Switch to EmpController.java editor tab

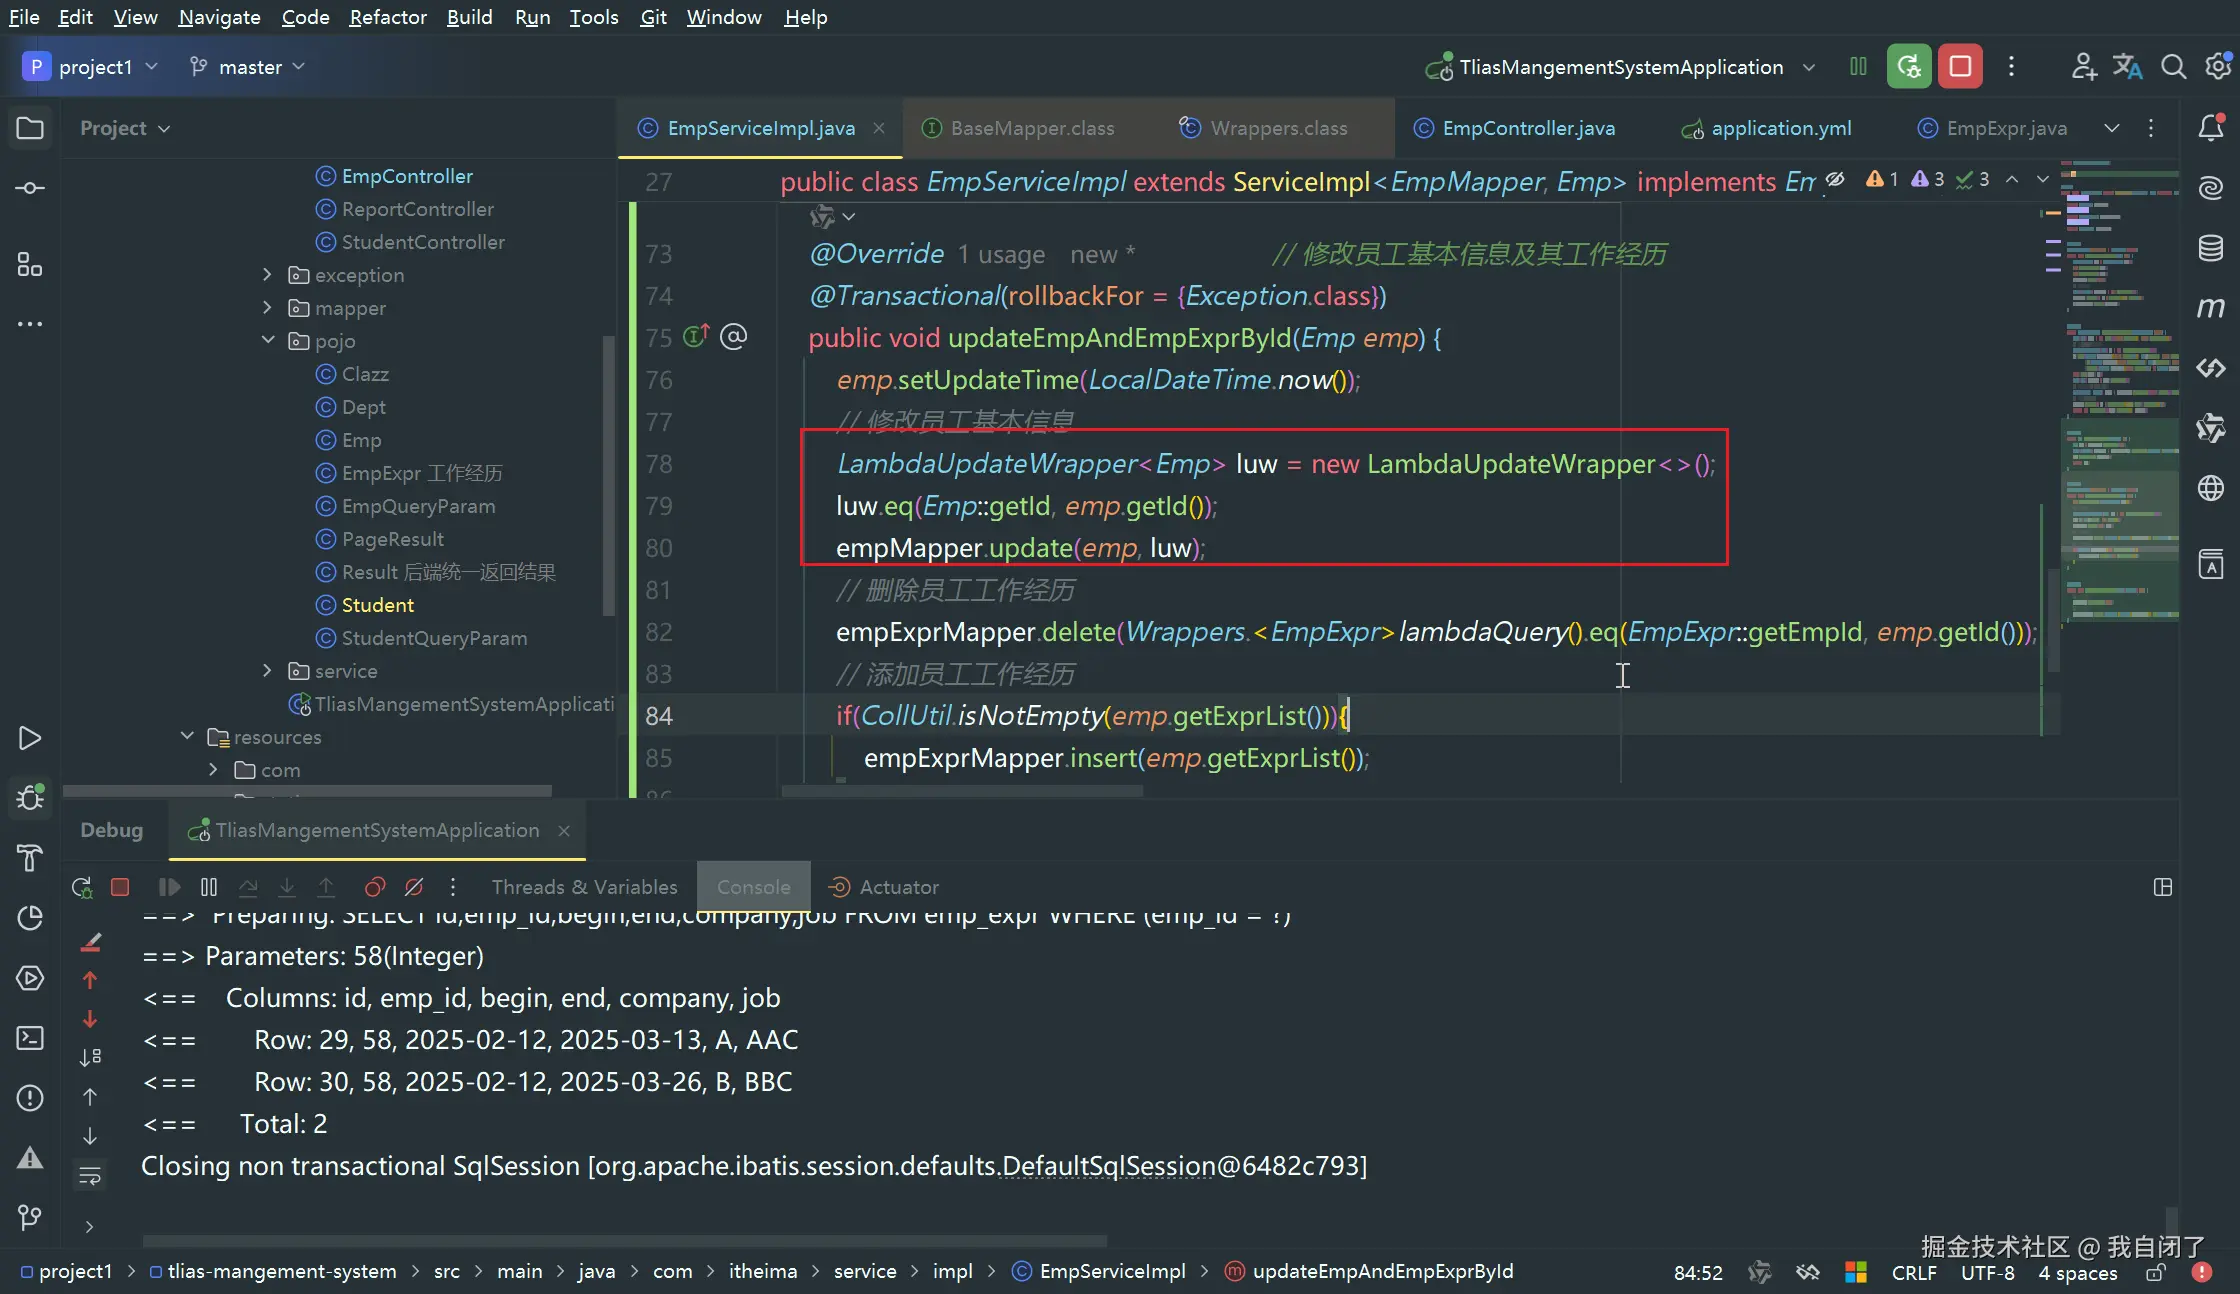(1527, 128)
